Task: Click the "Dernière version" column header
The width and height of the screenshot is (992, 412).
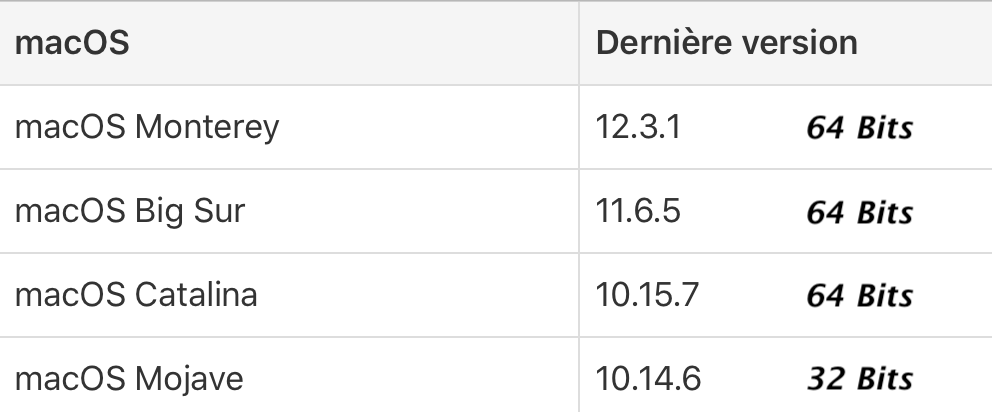Action: click(726, 44)
